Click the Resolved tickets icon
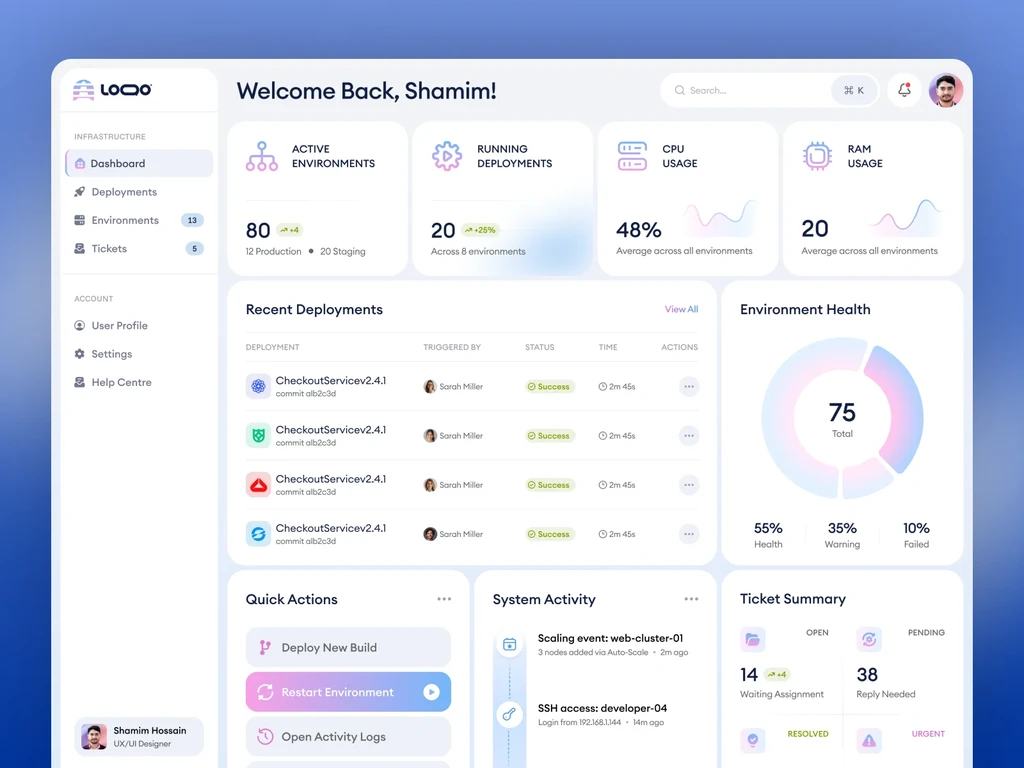The image size is (1024, 768). point(752,740)
